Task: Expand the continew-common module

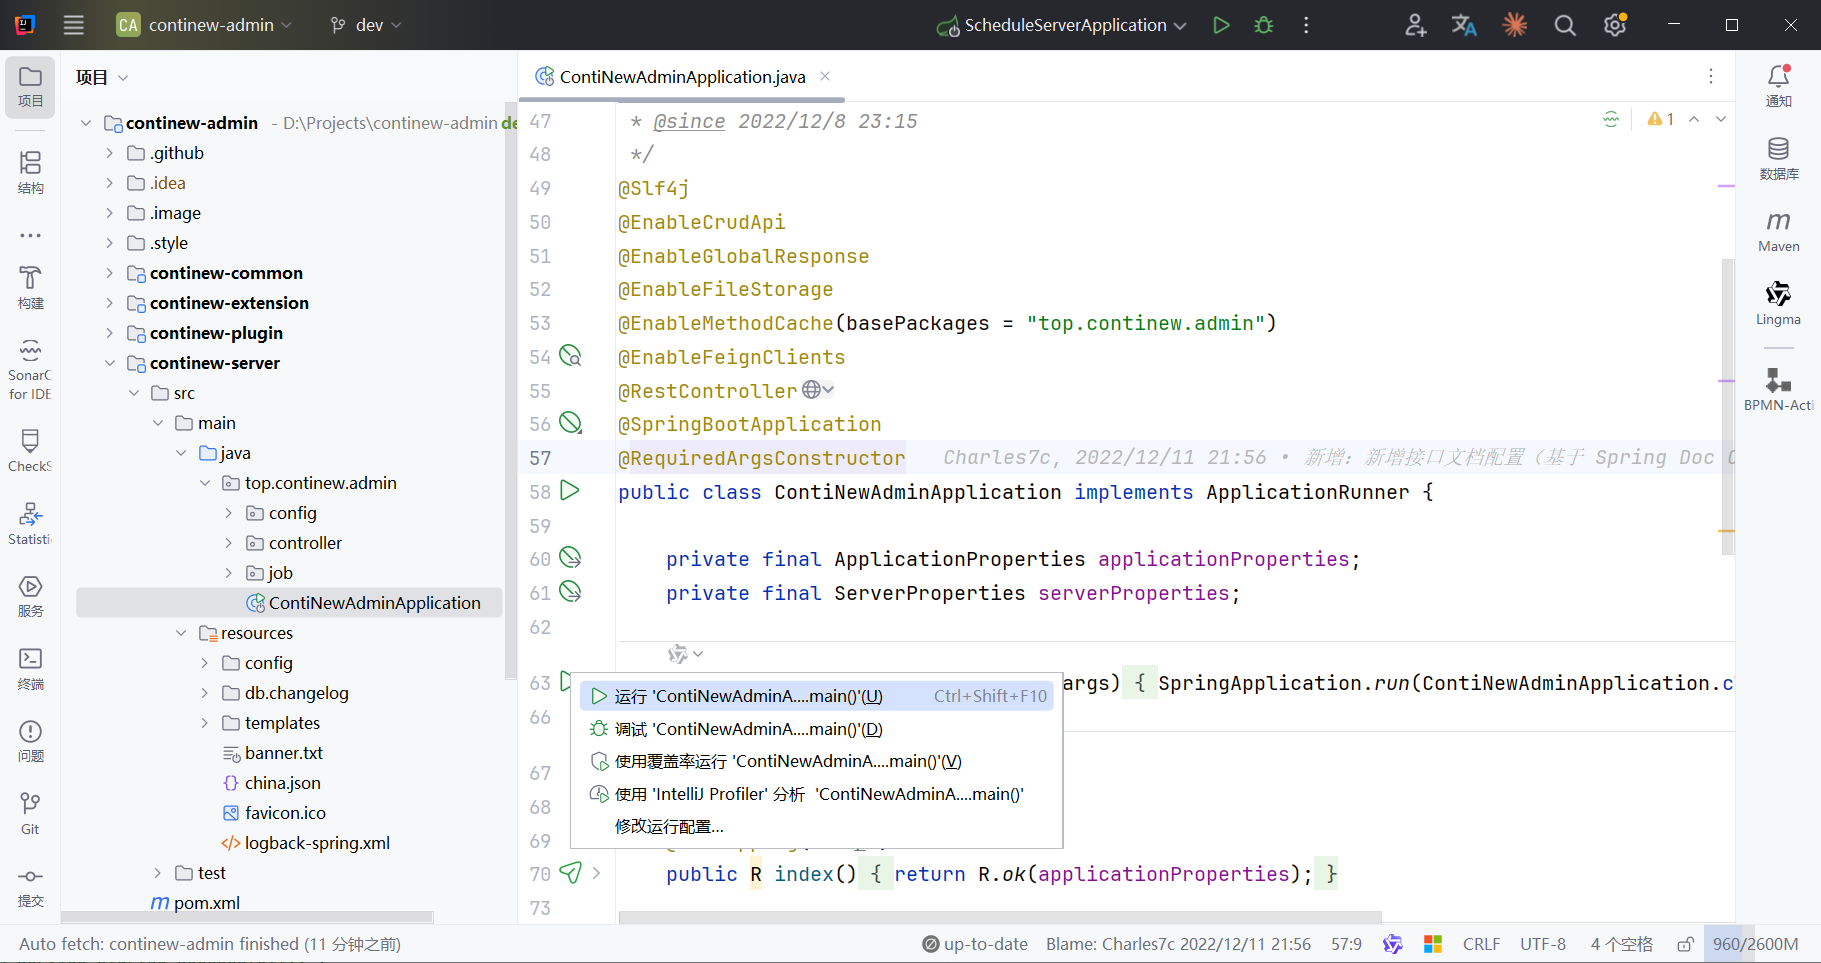Action: (110, 273)
